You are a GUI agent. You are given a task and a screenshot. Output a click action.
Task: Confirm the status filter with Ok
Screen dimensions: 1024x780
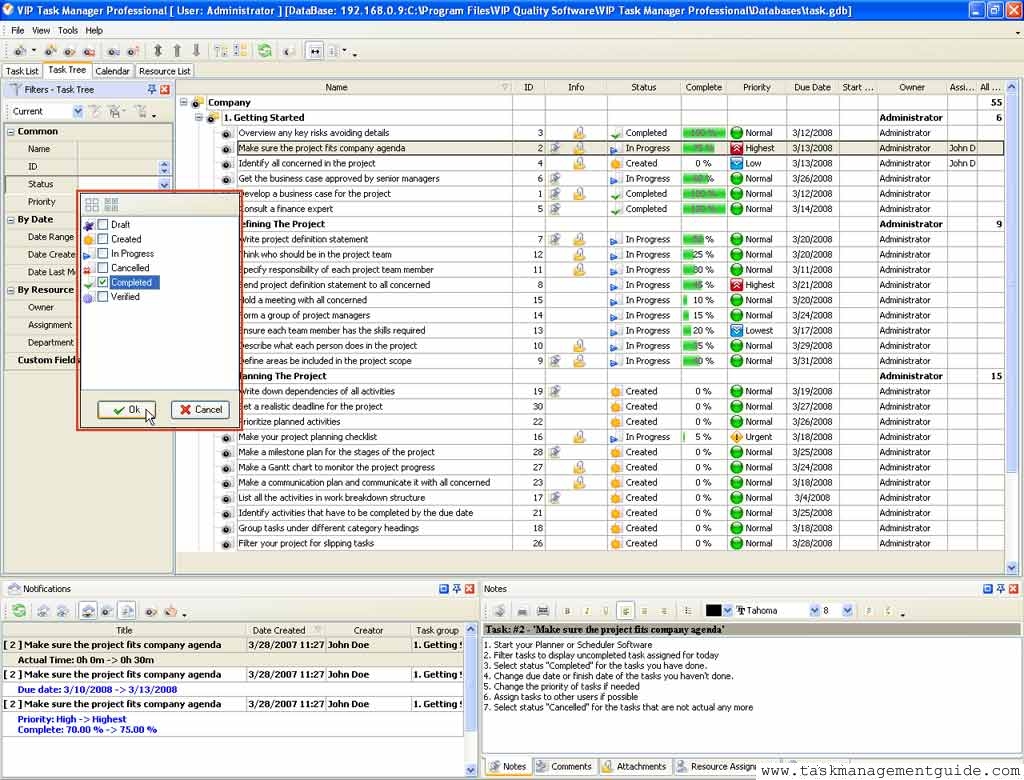tap(127, 410)
